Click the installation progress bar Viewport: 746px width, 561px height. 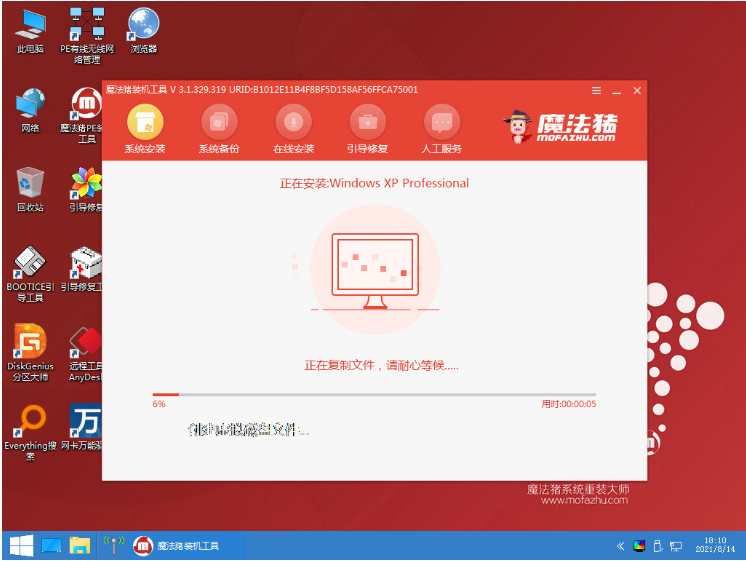coord(374,394)
